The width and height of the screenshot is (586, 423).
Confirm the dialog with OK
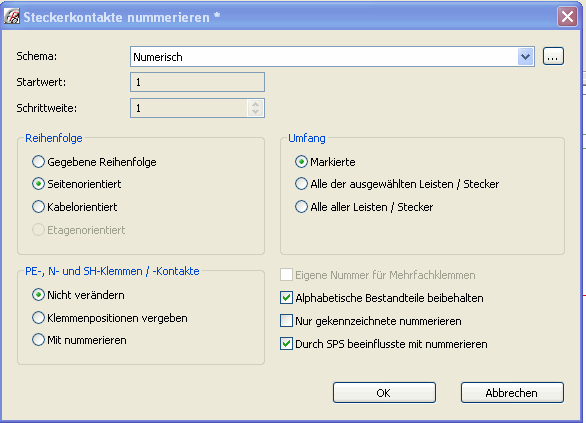click(384, 393)
